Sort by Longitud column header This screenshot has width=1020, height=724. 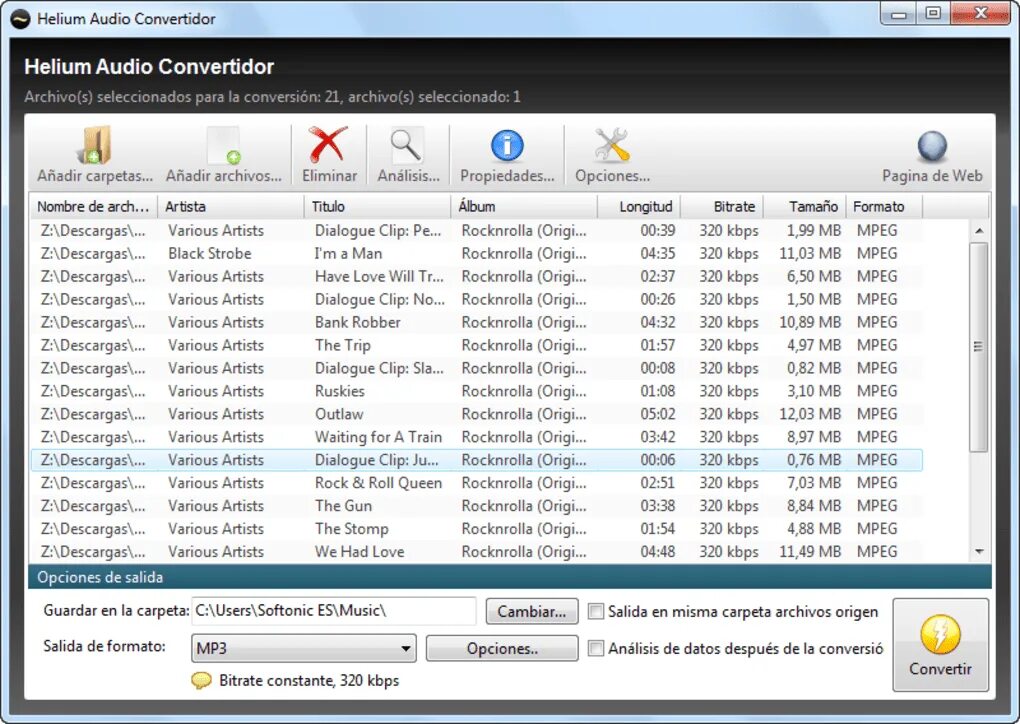(639, 206)
